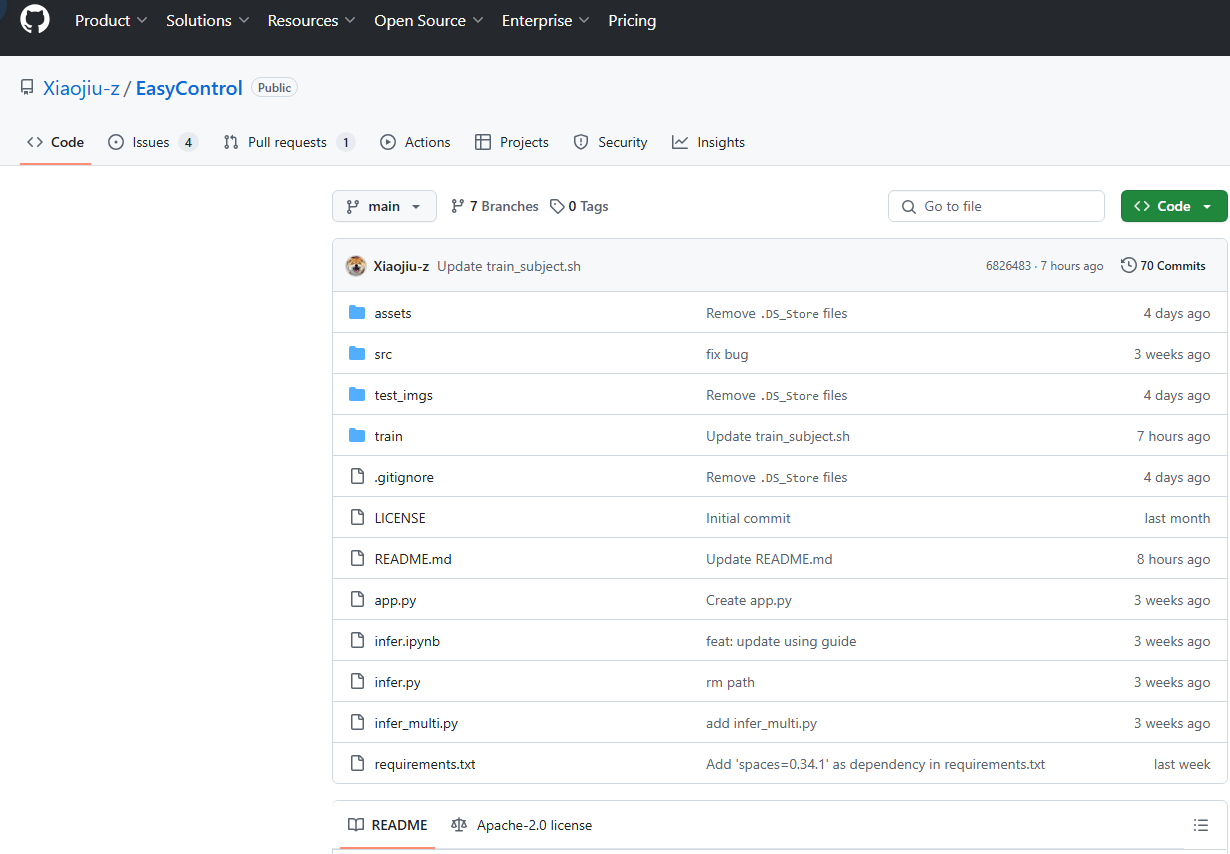Click the src folder icon
1230x854 pixels.
point(357,354)
